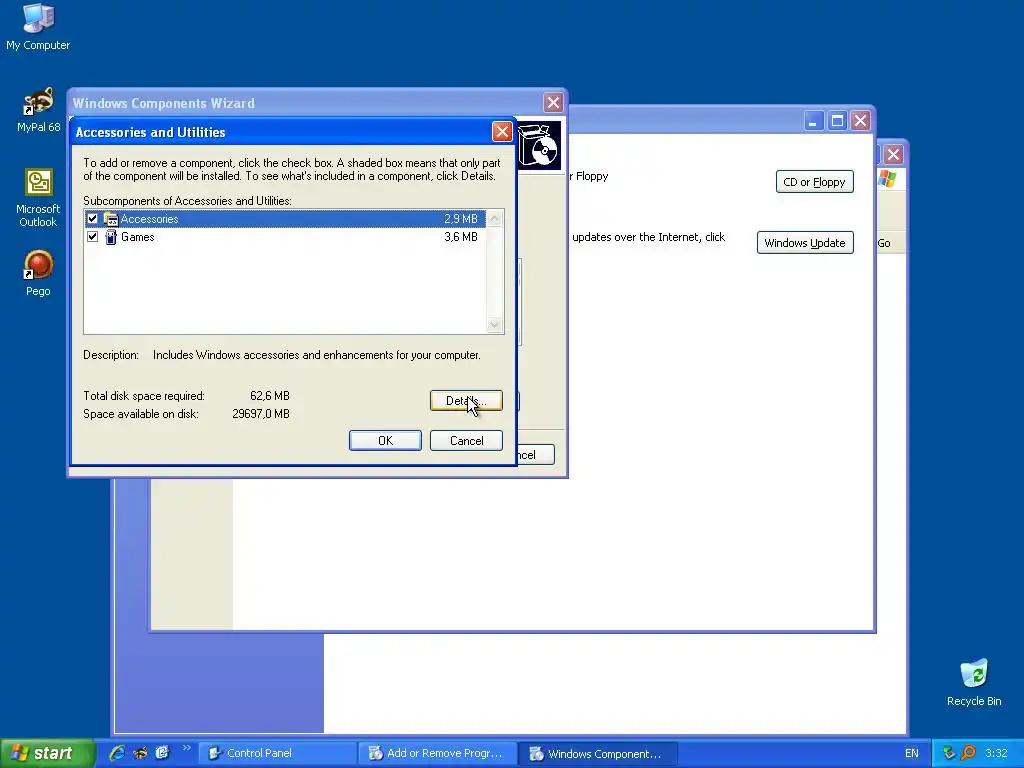Close the Control Panel window behind
1024x768 pixels.
tap(893, 155)
